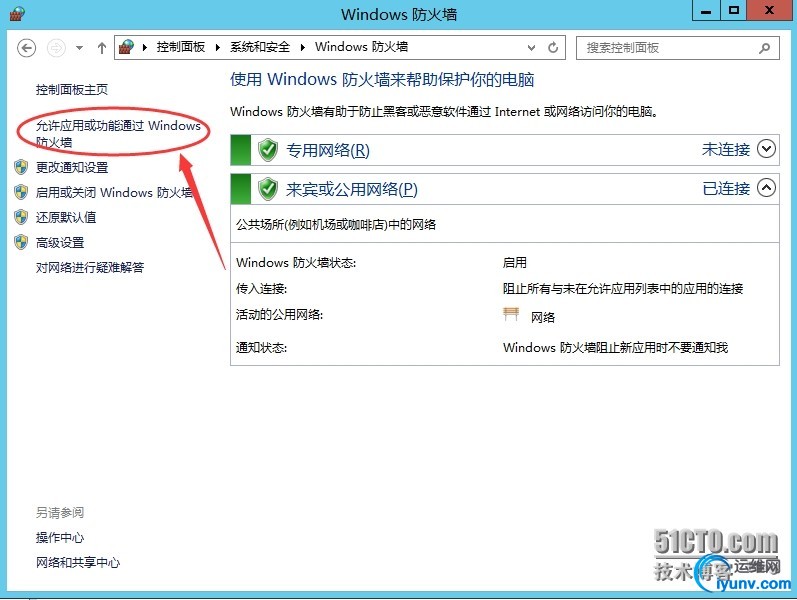797x600 pixels.
Task: Refresh the control panel page
Action: pyautogui.click(x=553, y=48)
